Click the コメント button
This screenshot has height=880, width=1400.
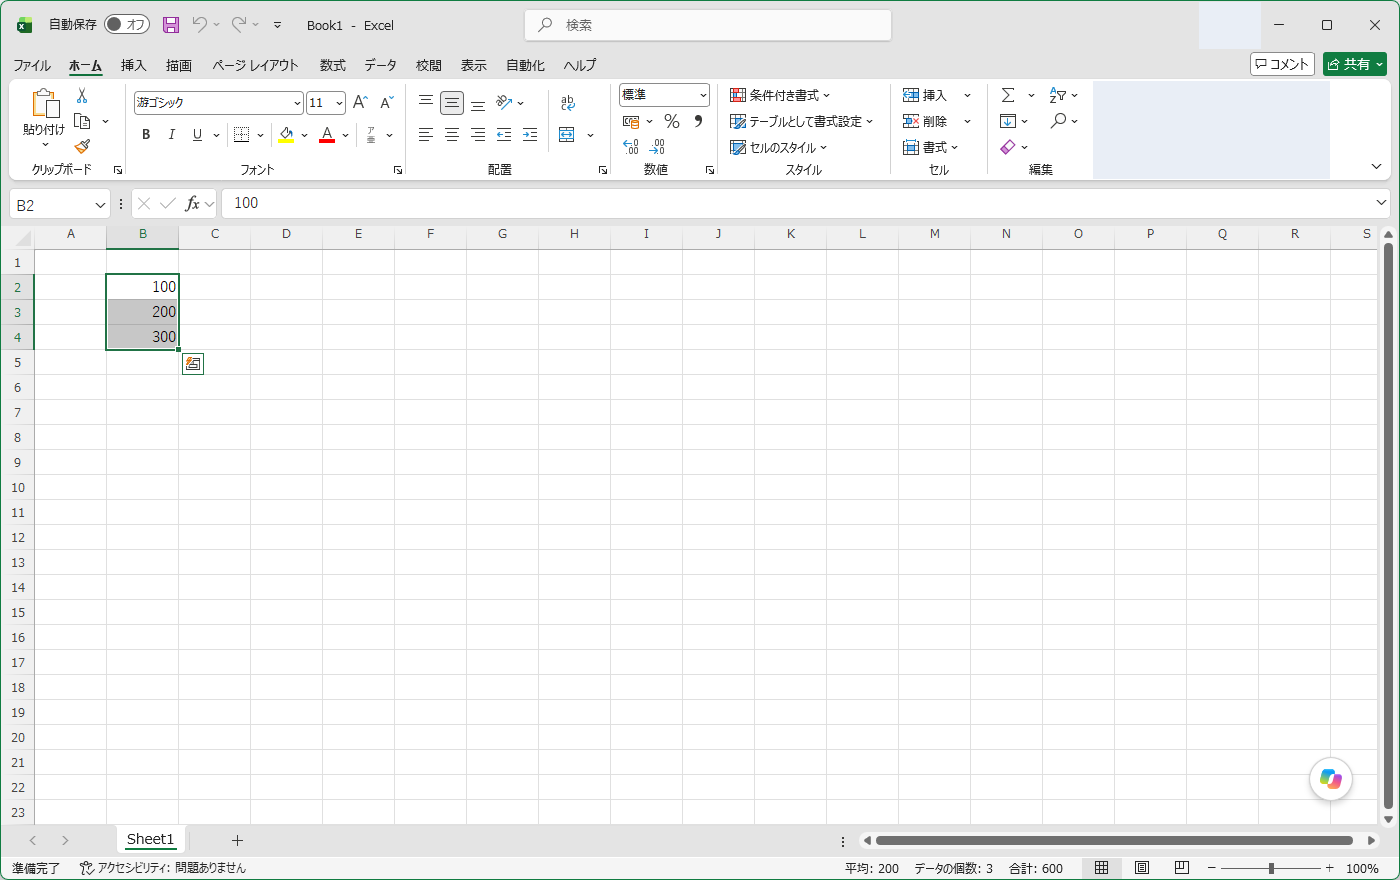pos(1282,64)
